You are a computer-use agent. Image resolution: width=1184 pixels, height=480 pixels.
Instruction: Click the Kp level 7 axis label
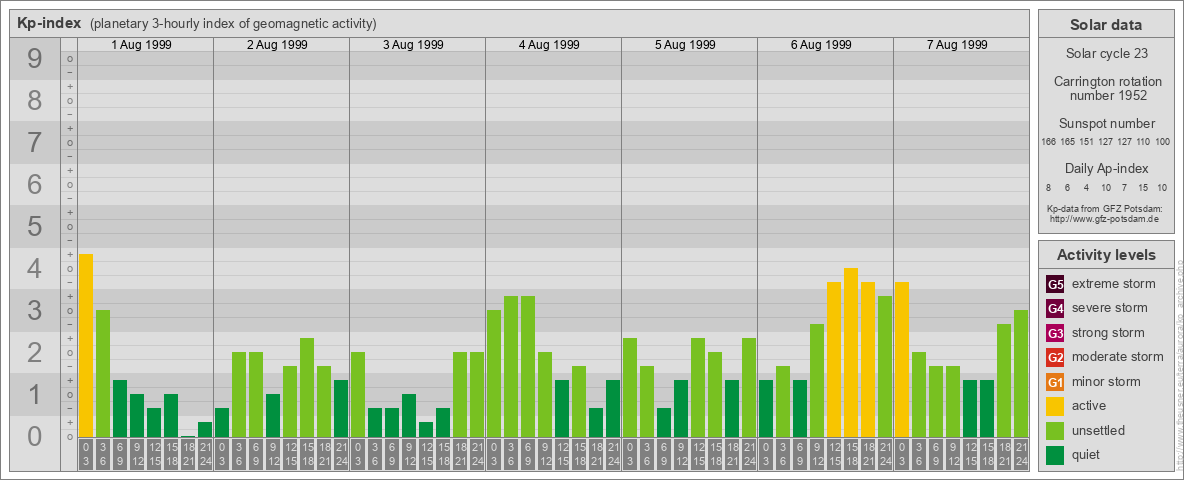(35, 143)
